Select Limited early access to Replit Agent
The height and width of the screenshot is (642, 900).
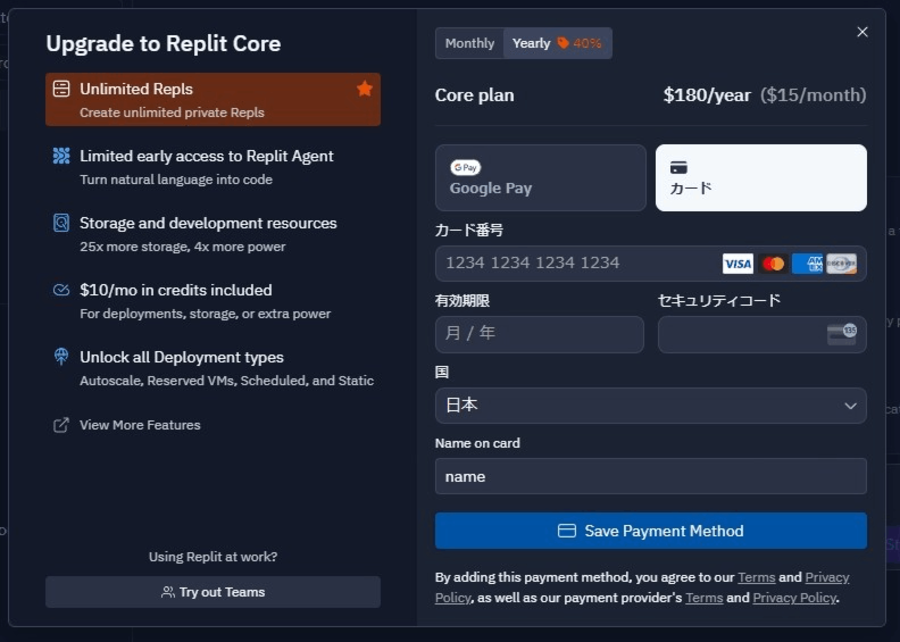(x=213, y=167)
